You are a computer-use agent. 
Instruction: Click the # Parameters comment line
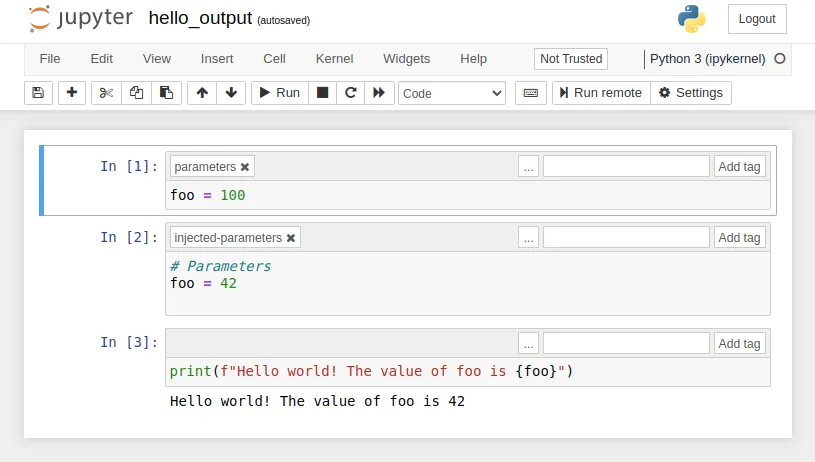[220, 266]
